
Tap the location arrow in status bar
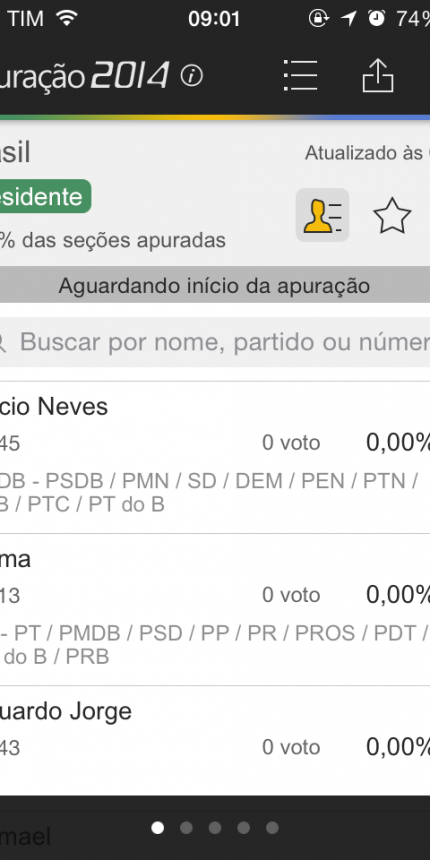(x=348, y=18)
